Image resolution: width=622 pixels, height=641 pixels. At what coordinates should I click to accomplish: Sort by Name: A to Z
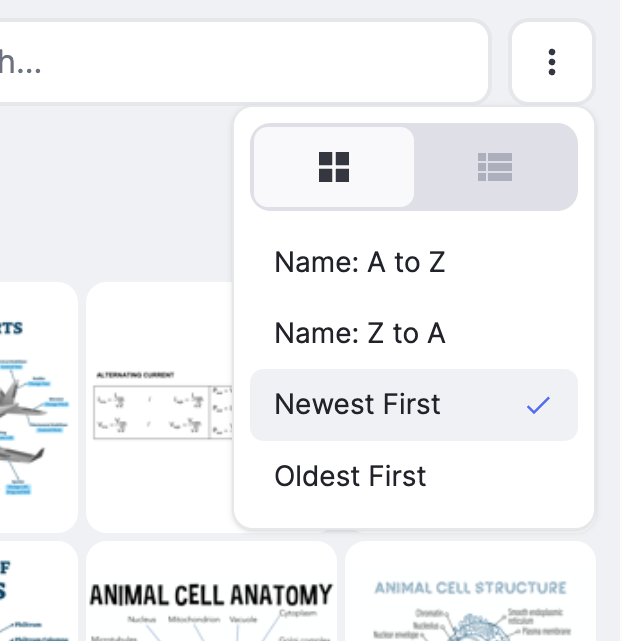pos(359,263)
